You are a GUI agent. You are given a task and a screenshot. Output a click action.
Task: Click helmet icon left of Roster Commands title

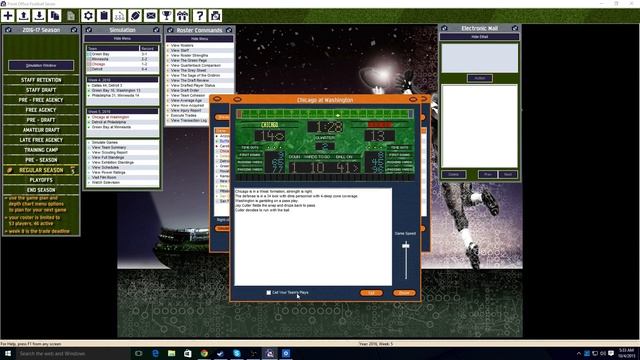pyautogui.click(x=170, y=30)
